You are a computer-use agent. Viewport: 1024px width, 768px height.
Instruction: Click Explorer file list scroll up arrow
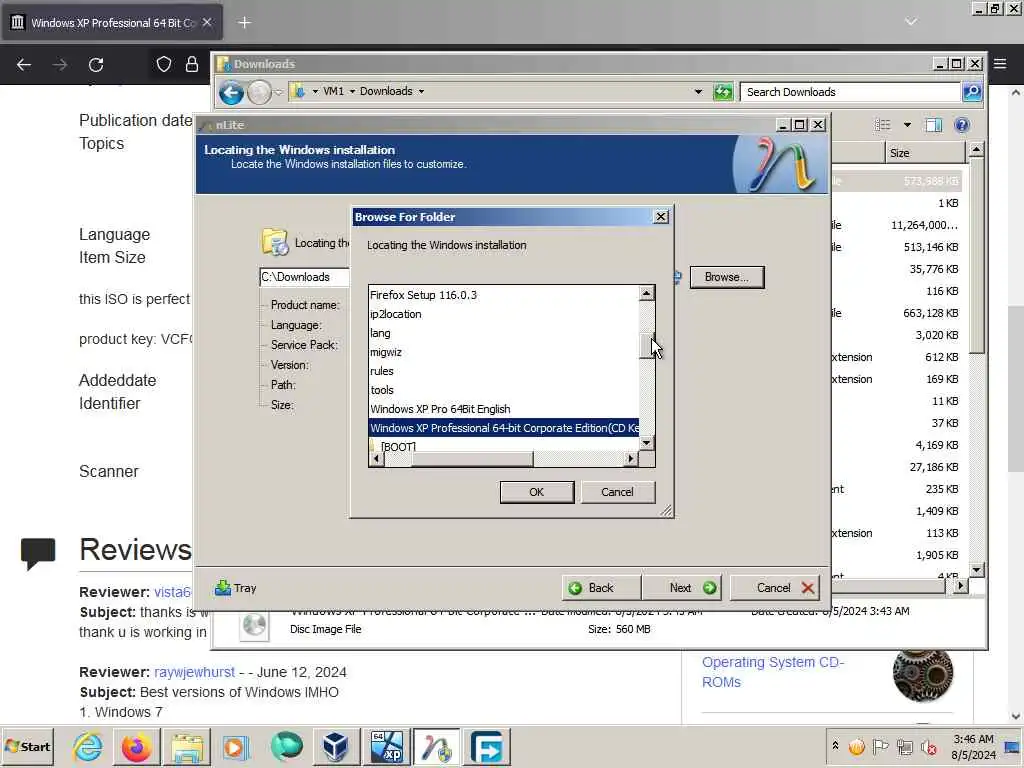tap(976, 150)
